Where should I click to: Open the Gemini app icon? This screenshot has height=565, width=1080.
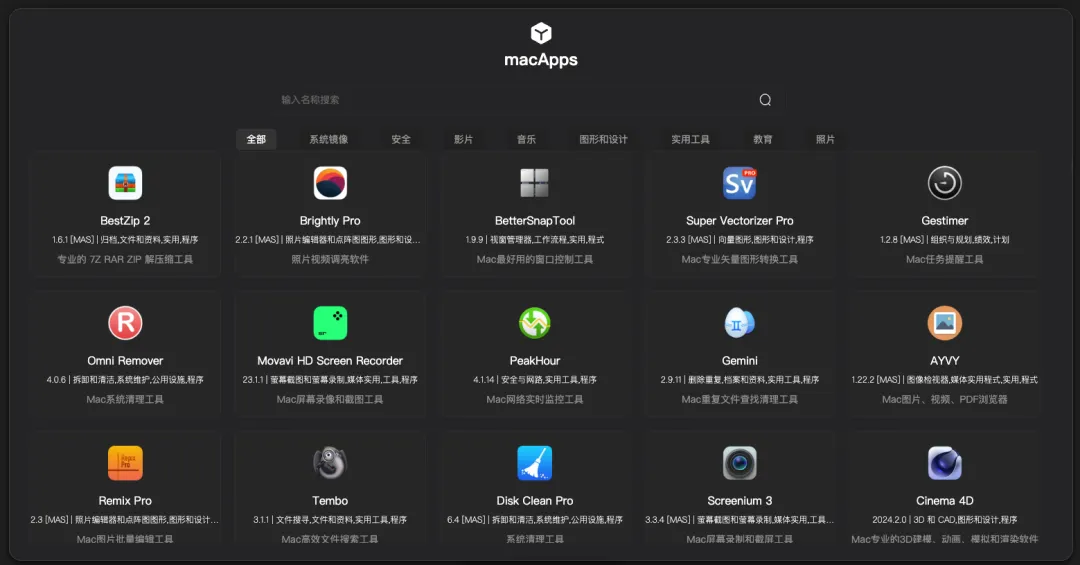[740, 323]
